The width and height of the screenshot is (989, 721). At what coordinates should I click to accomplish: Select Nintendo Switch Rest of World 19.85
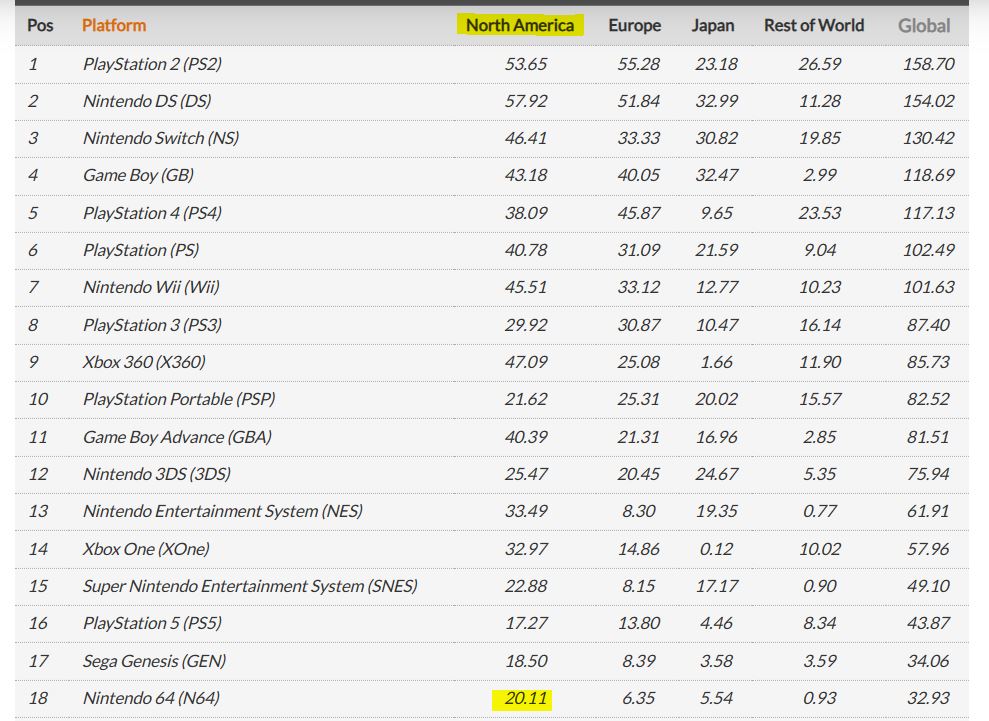click(x=819, y=138)
